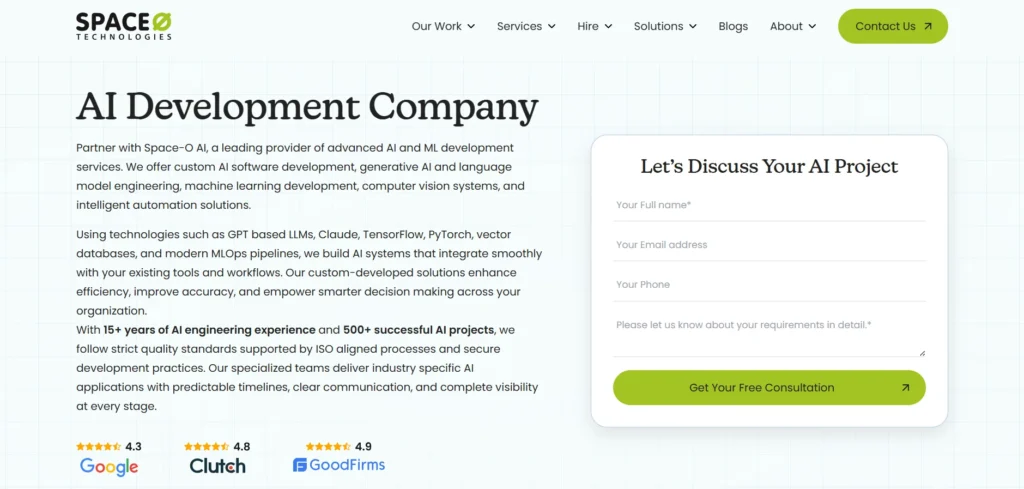1024x489 pixels.
Task: Focus the Your Phone field
Action: click(x=769, y=285)
